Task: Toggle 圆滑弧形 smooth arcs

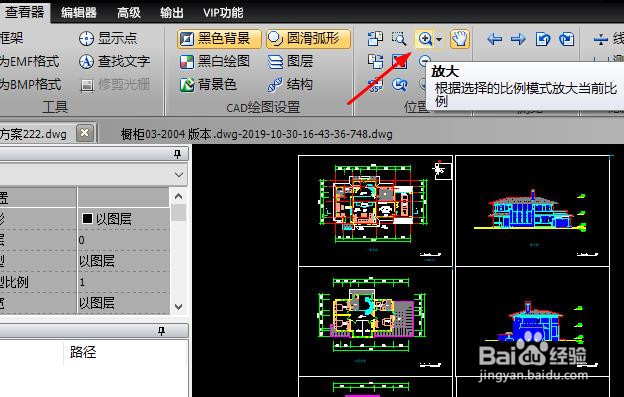Action: (x=308, y=39)
